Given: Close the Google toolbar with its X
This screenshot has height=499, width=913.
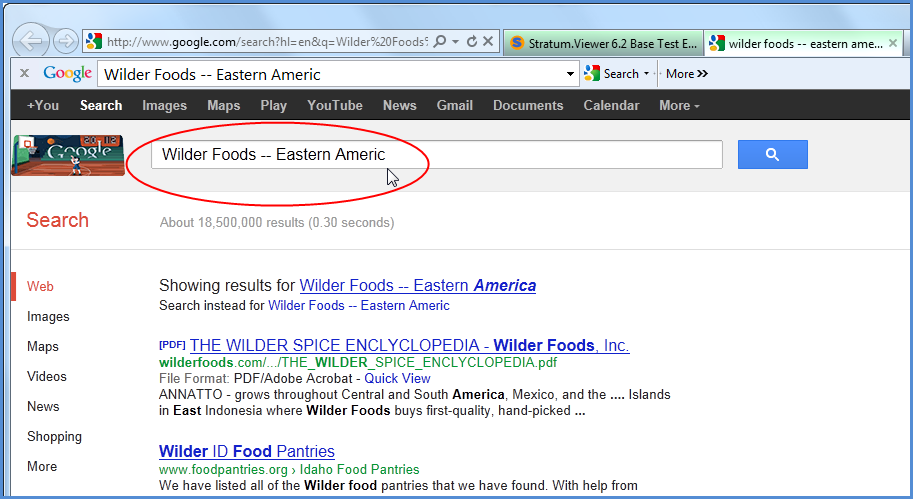Looking at the screenshot, I should (x=24, y=73).
